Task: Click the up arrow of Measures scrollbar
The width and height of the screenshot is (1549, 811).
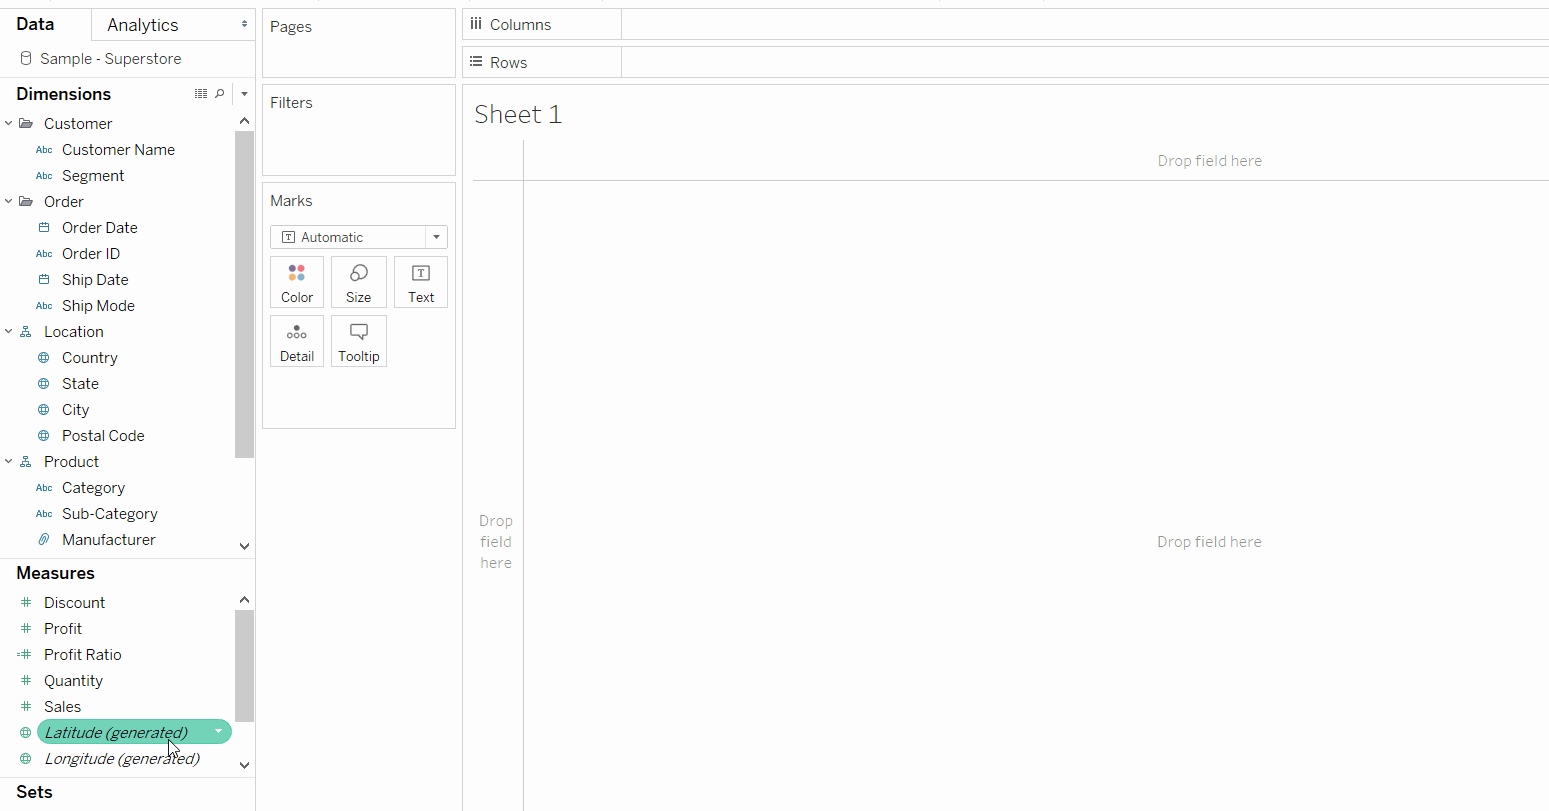Action: [244, 600]
